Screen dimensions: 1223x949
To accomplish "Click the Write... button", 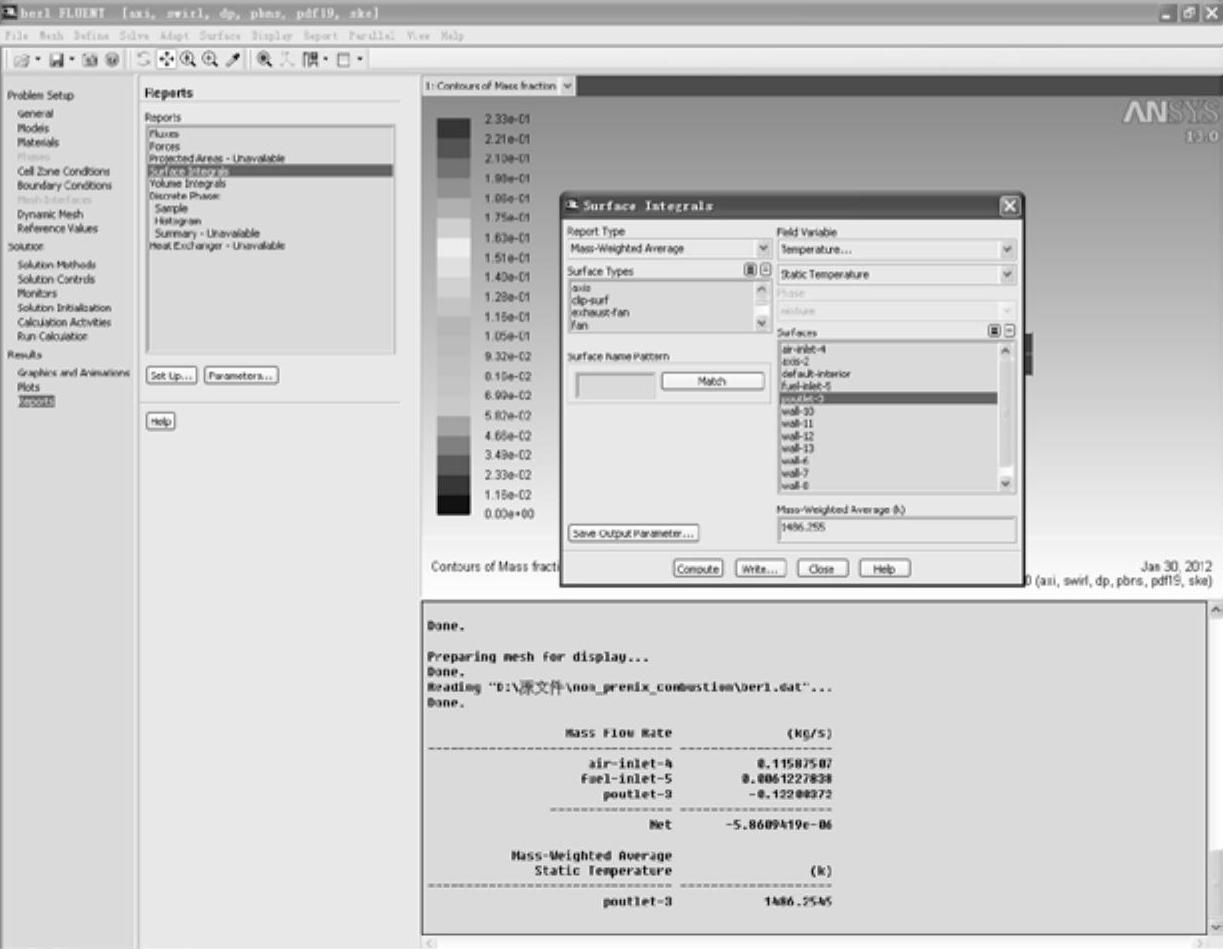I will 761,568.
